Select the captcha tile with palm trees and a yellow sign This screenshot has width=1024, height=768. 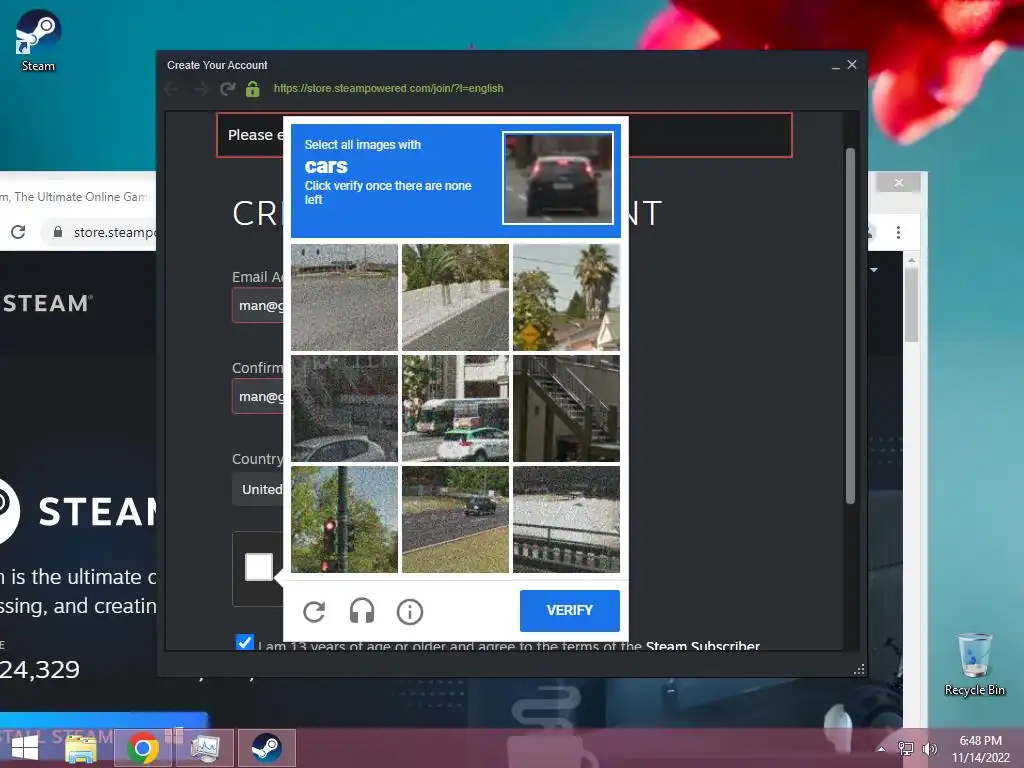pos(566,297)
